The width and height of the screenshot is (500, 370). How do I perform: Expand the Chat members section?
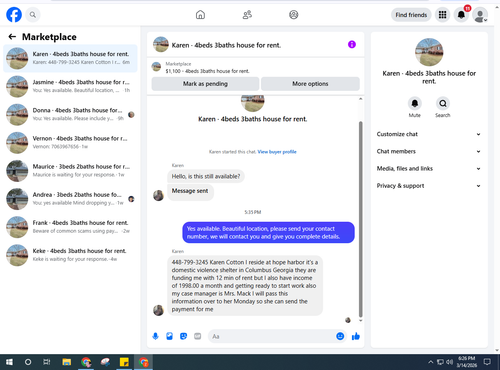click(x=429, y=151)
